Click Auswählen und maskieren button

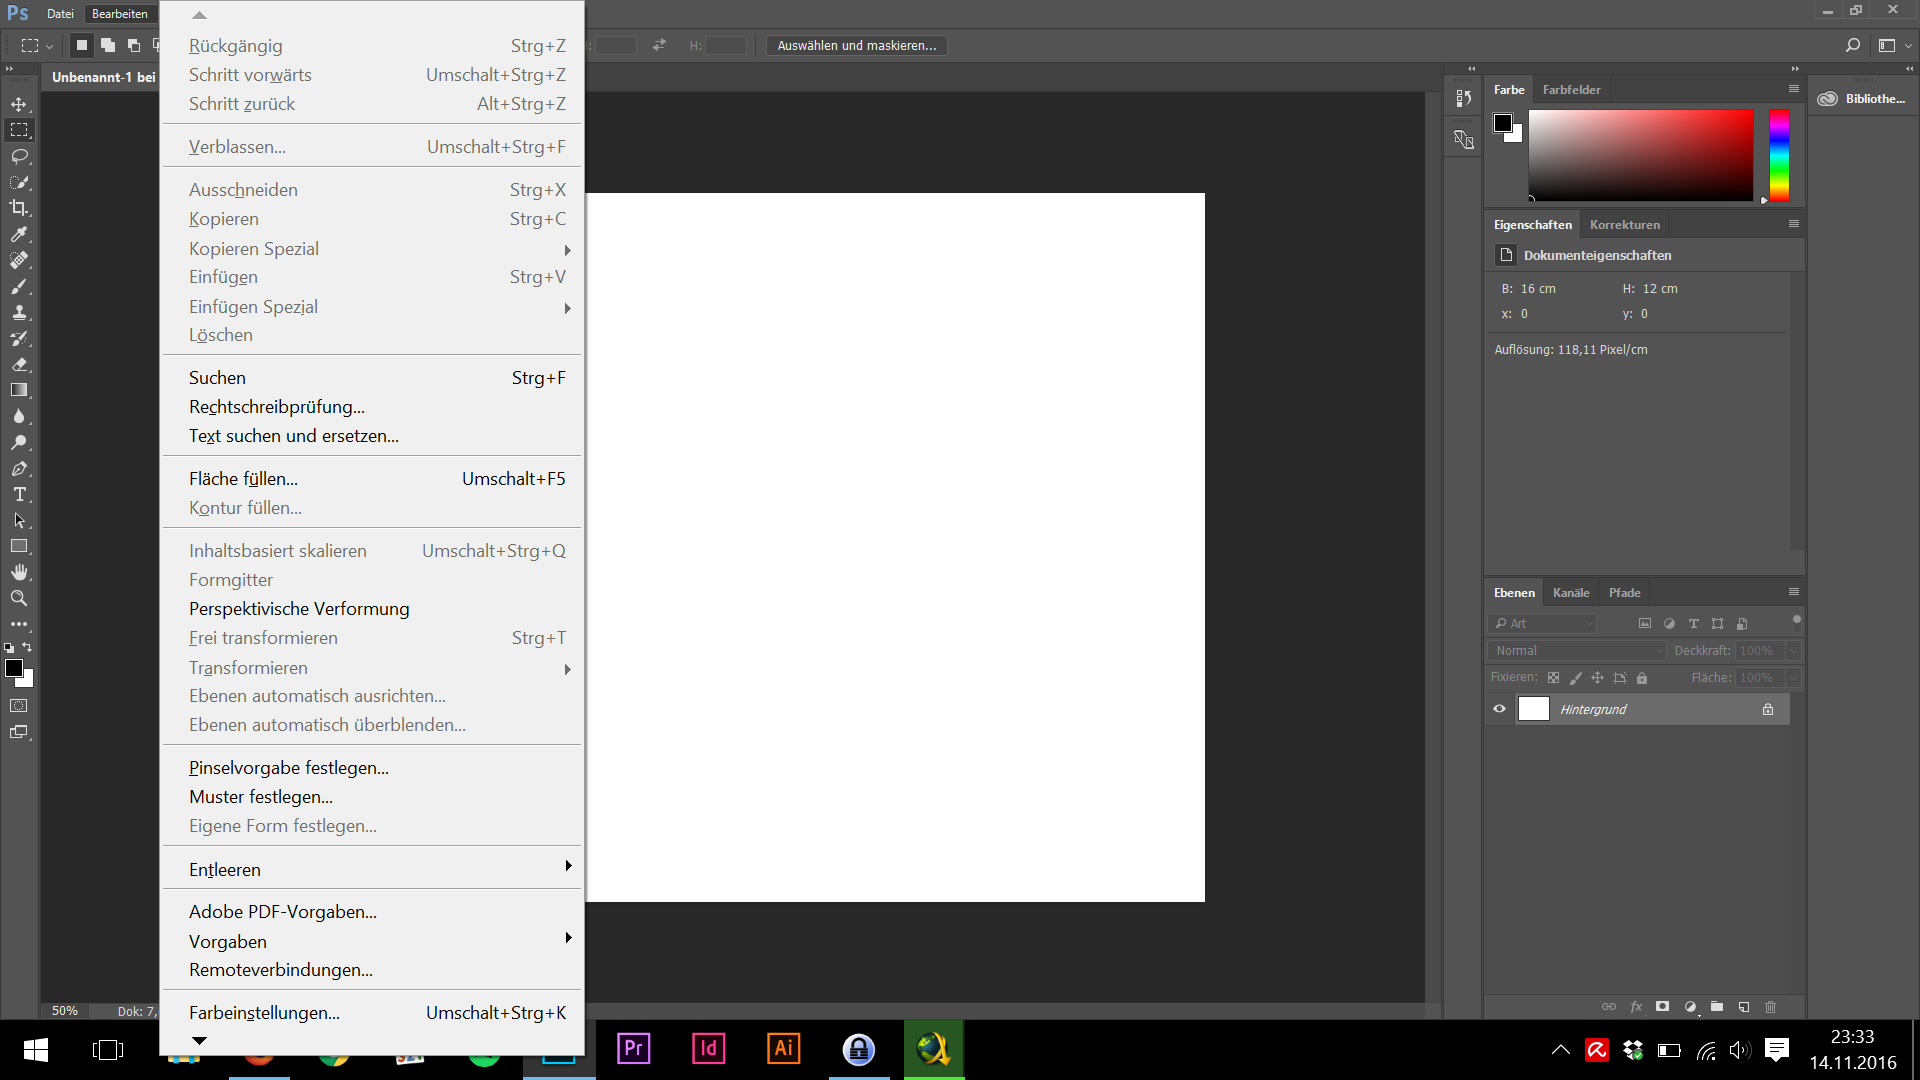[856, 45]
